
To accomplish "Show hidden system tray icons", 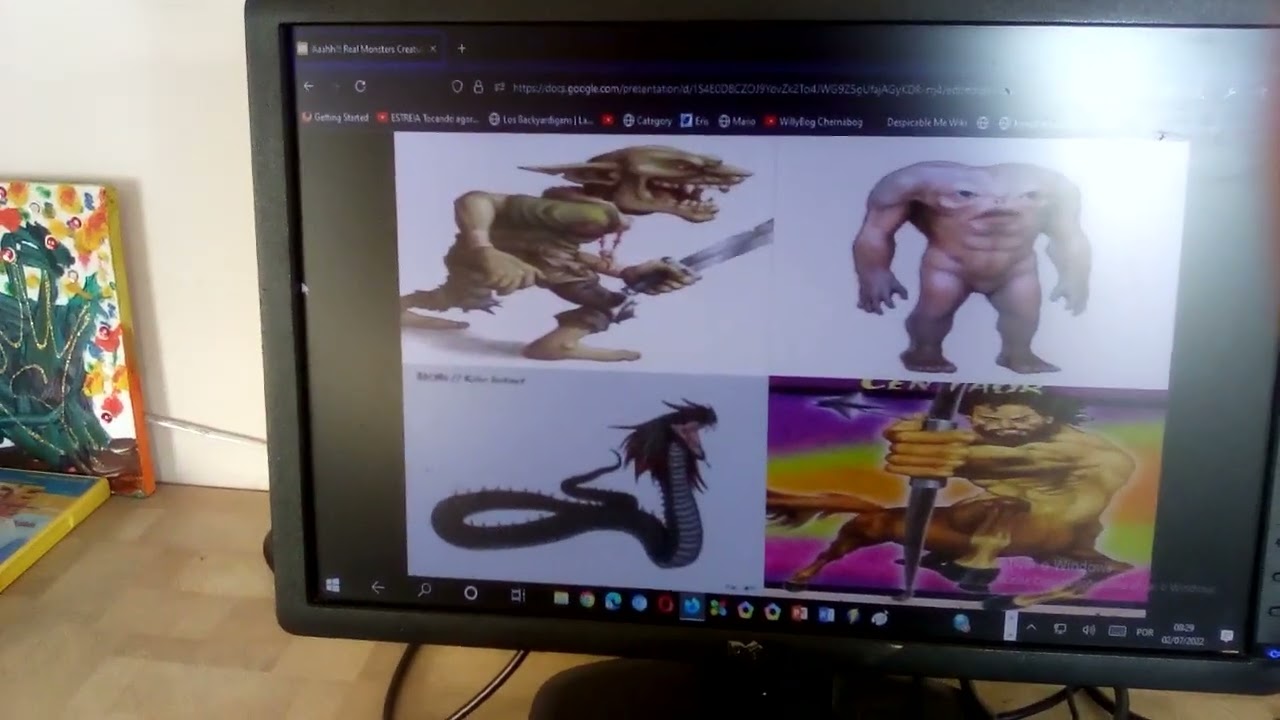I will tap(1032, 628).
